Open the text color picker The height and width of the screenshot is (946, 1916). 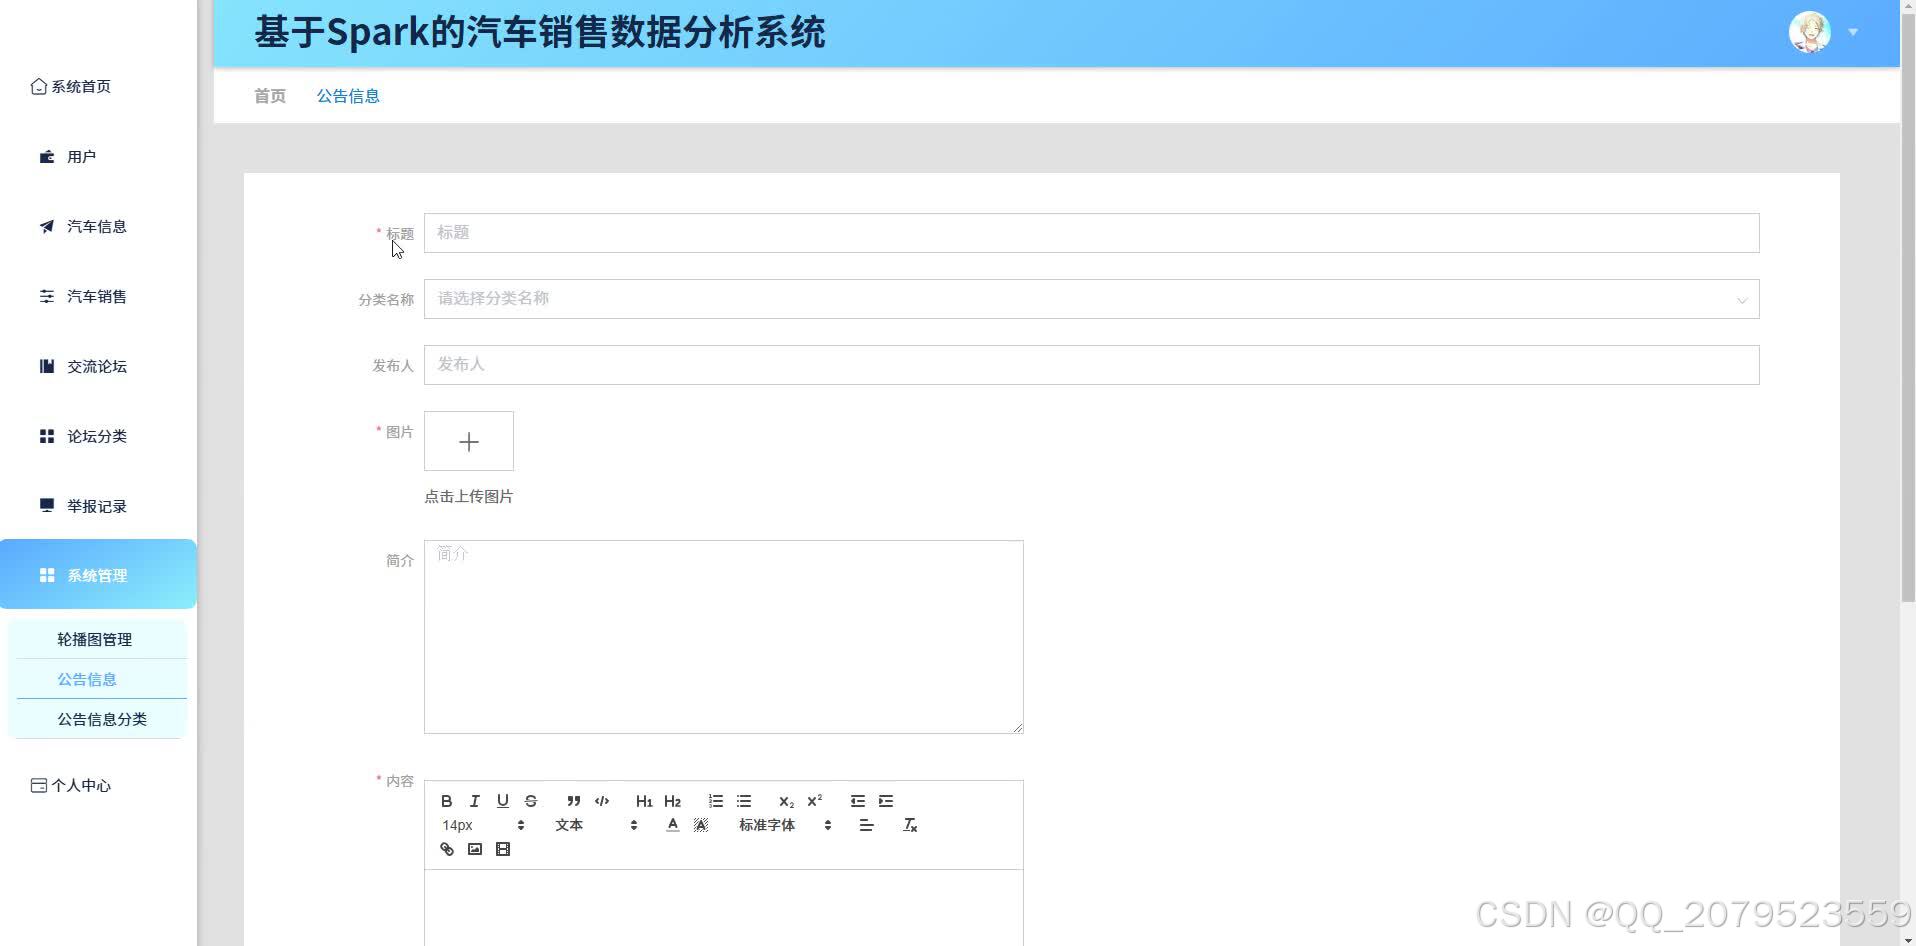pos(673,825)
